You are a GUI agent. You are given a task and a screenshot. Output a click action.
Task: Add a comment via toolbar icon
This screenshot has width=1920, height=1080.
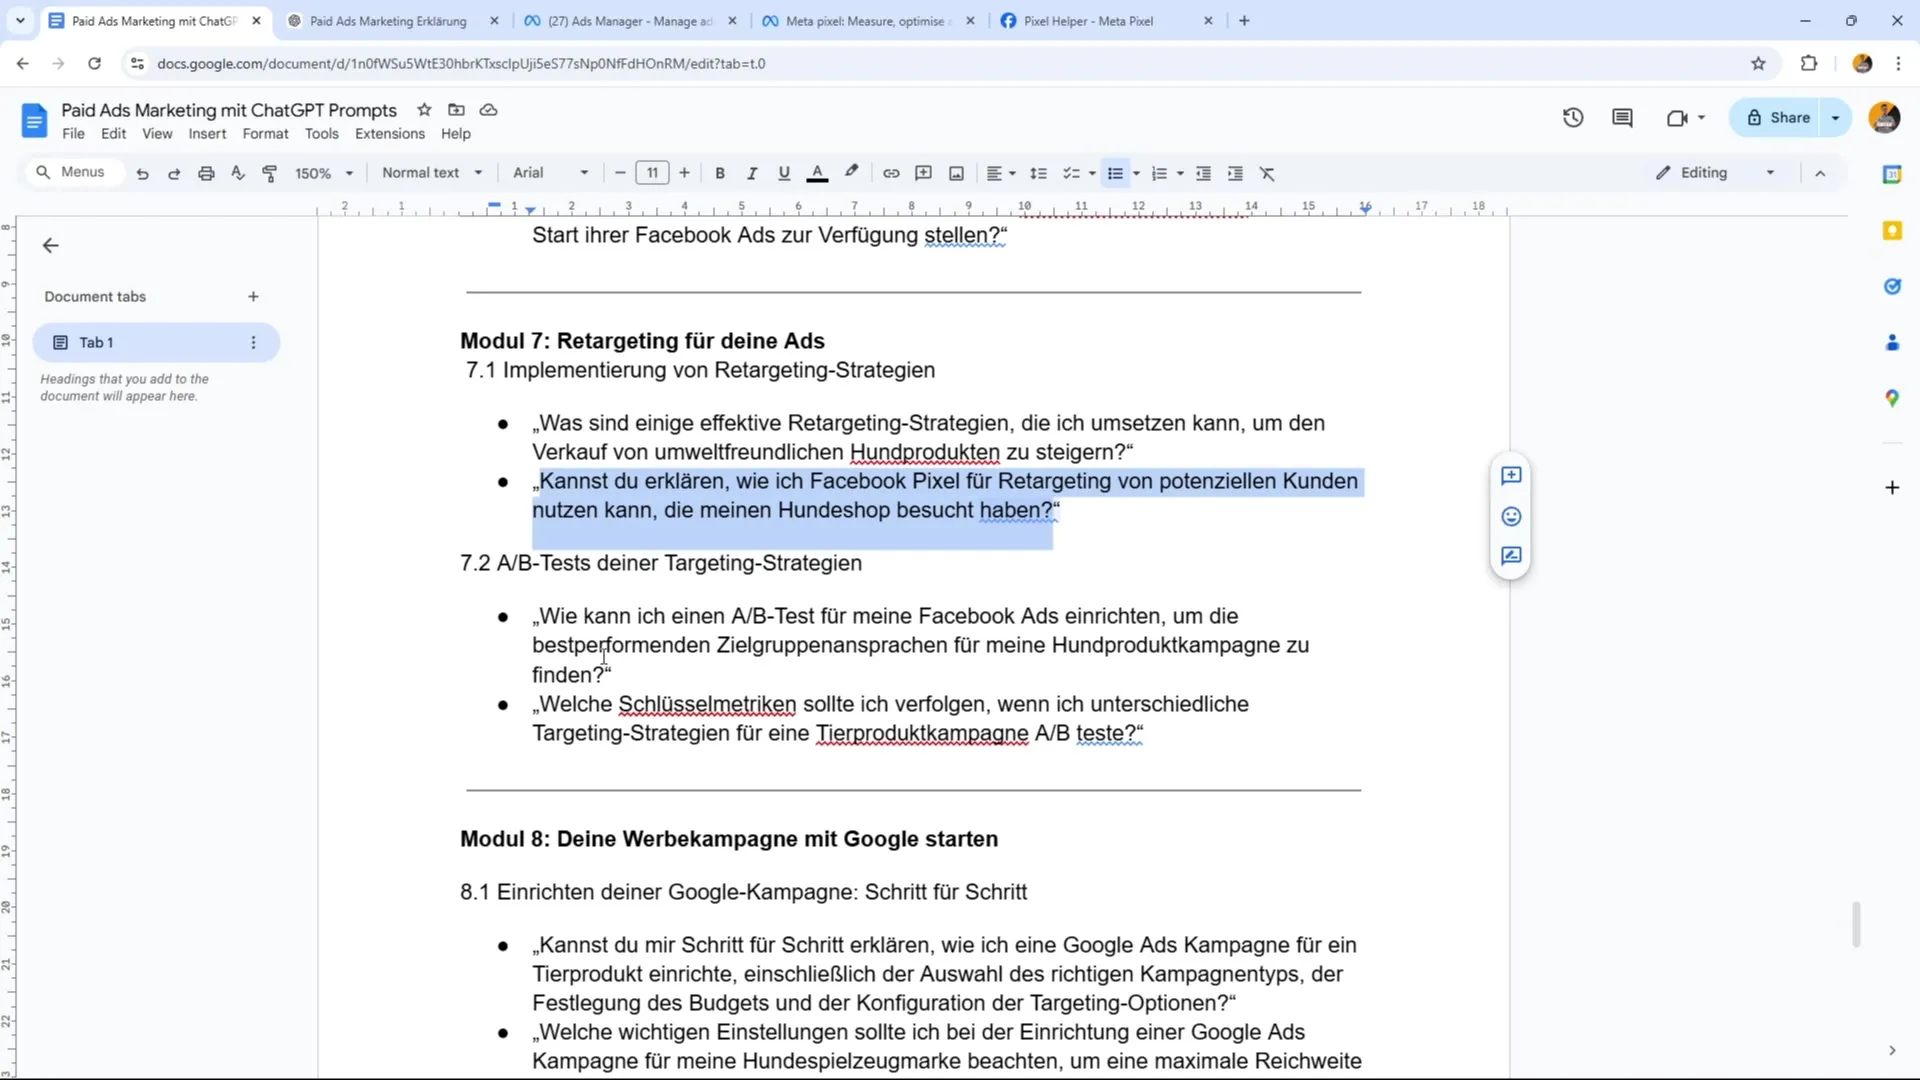tap(924, 173)
